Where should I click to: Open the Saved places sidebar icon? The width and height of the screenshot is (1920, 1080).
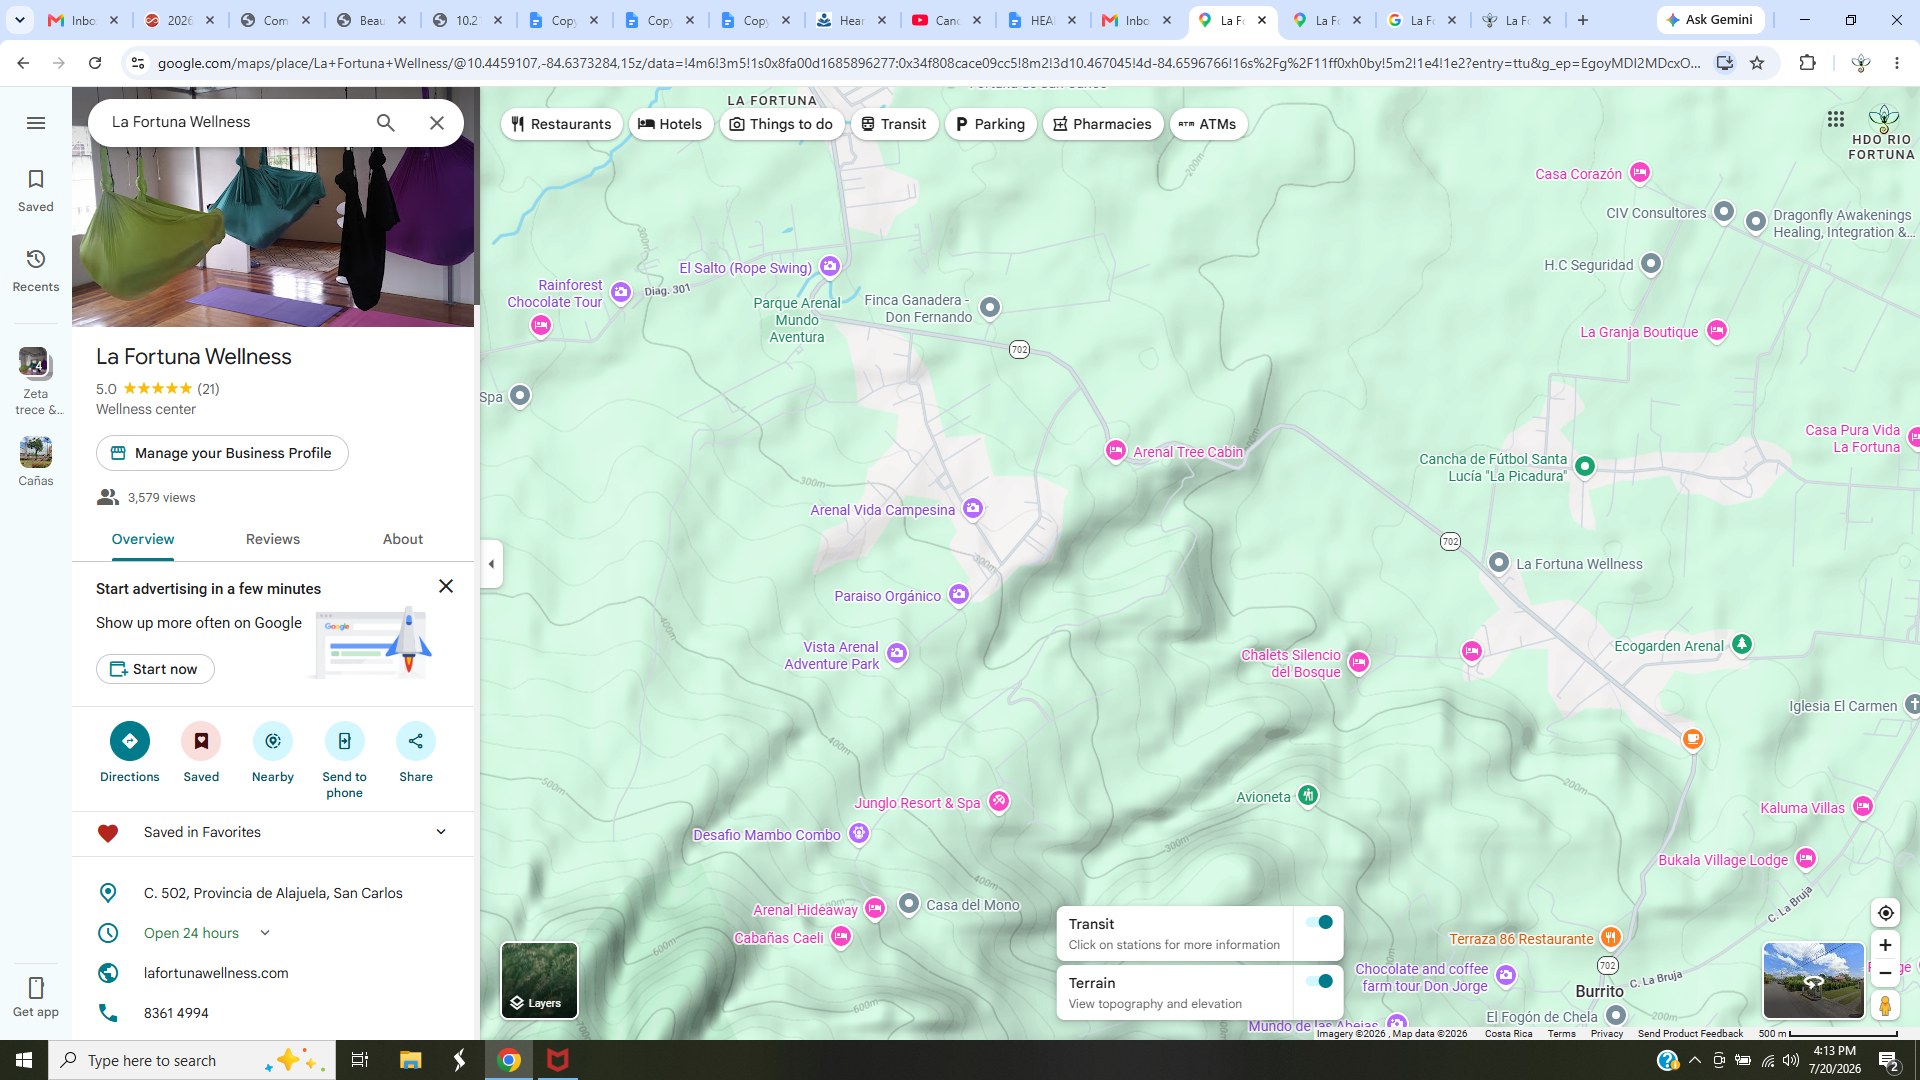[x=36, y=190]
